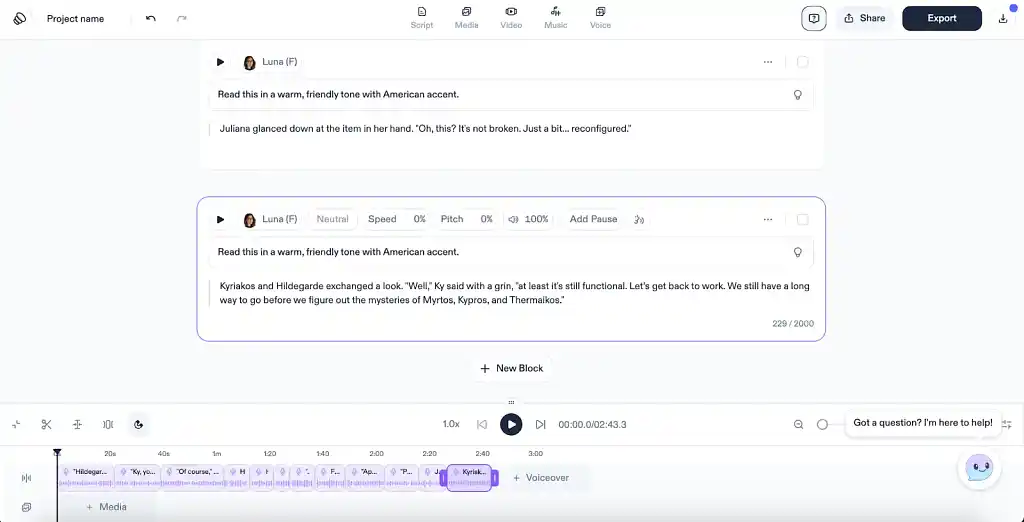Switch to the Voice tab
The height and width of the screenshot is (522, 1024).
(x=600, y=17)
